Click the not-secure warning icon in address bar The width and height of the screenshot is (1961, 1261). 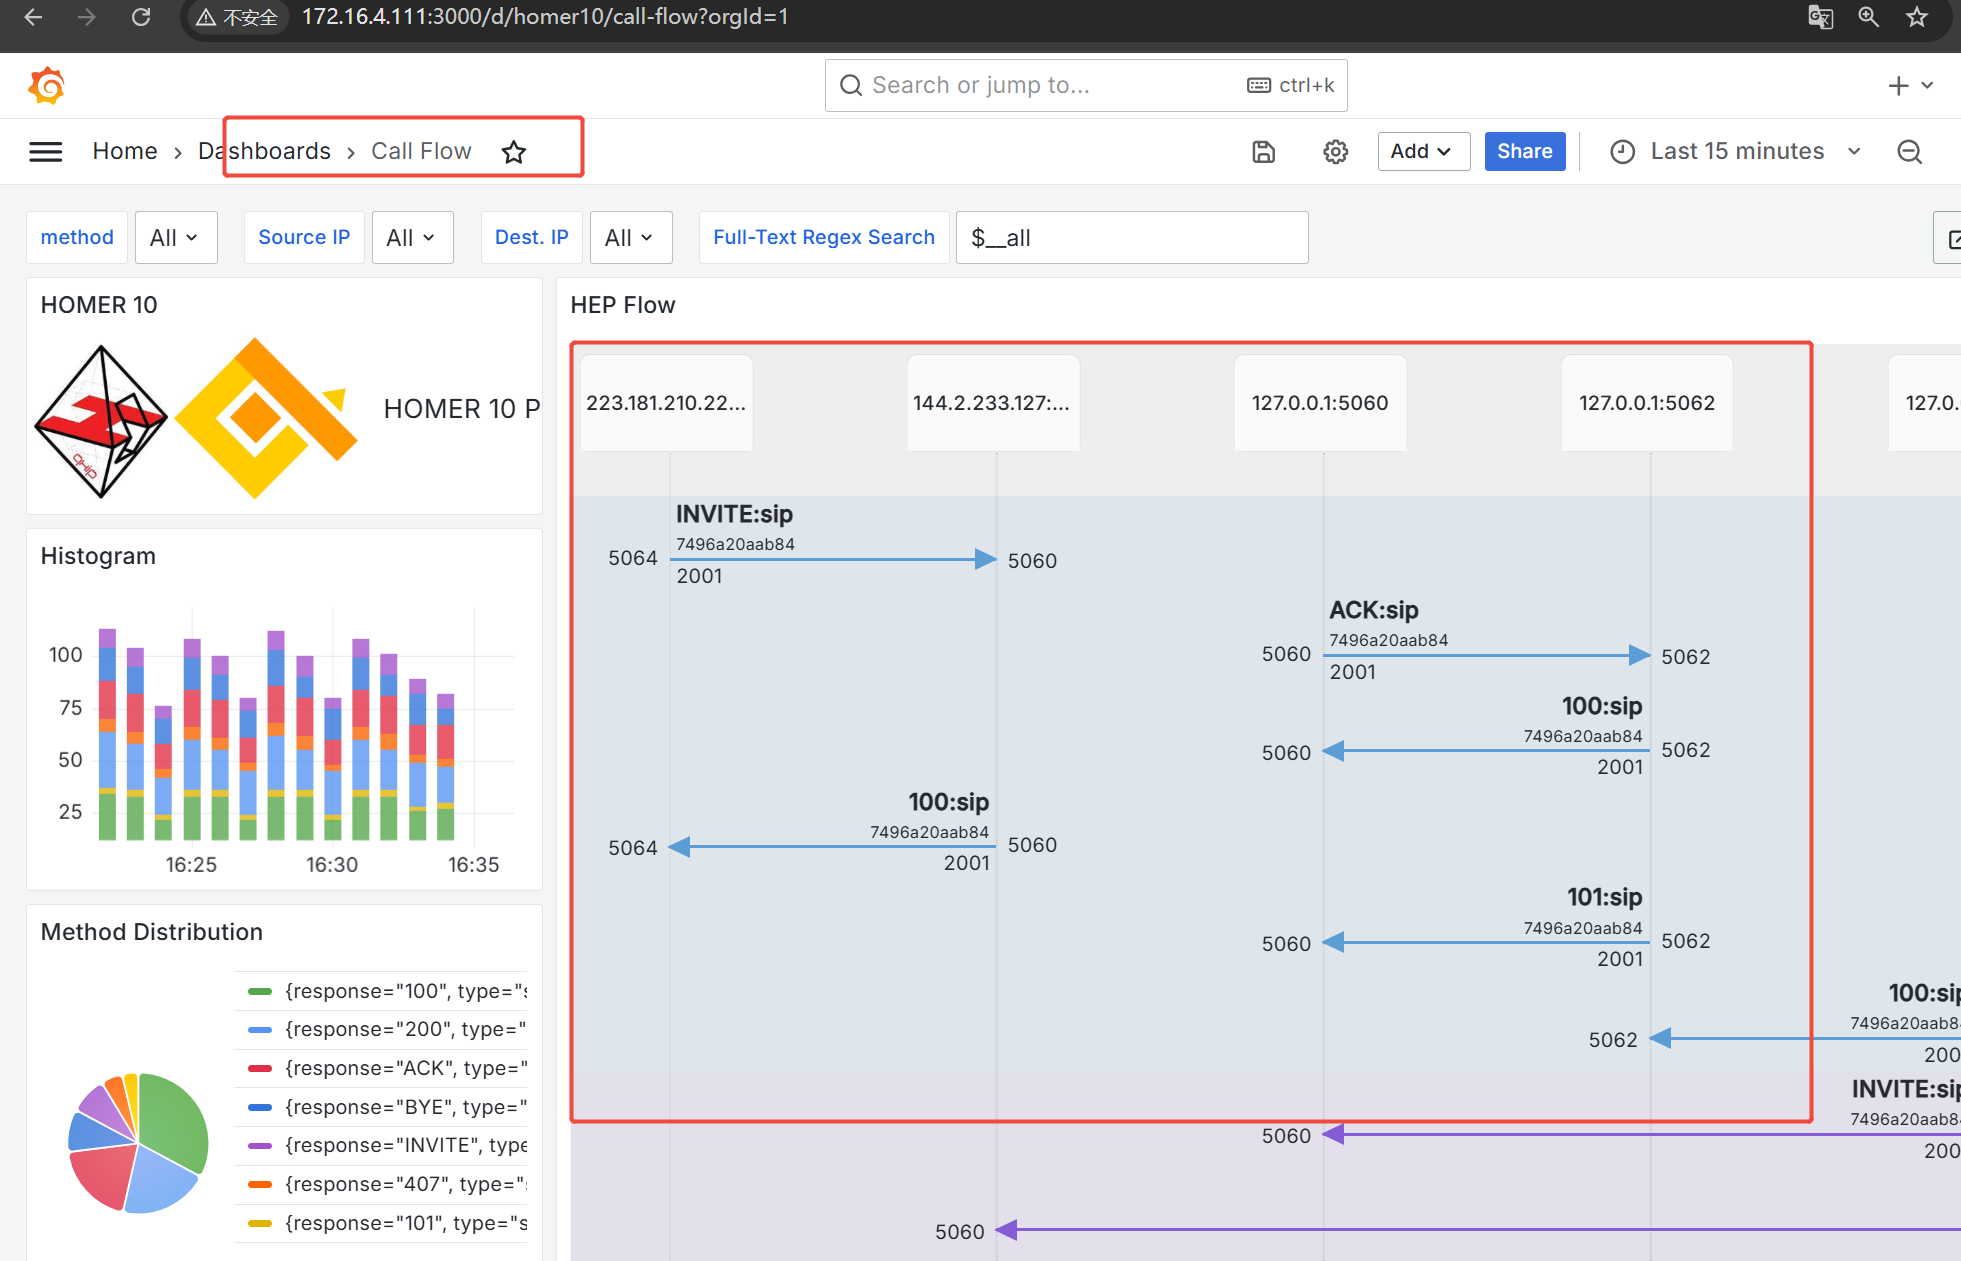(x=206, y=18)
